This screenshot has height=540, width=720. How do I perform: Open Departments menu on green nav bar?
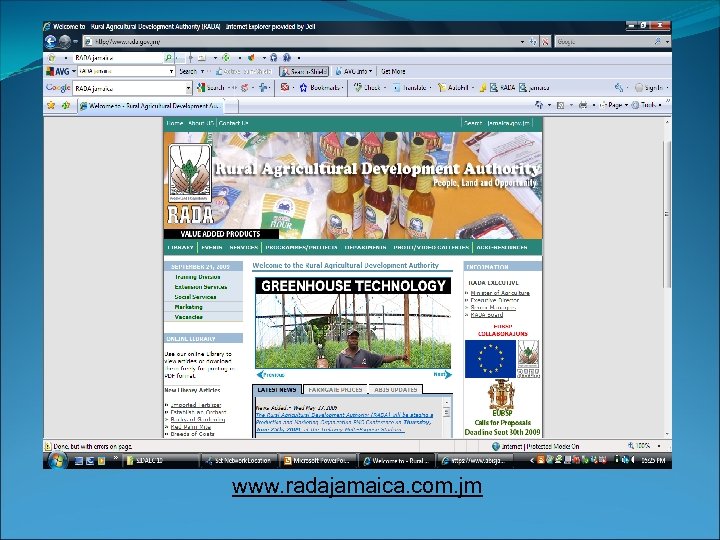point(366,248)
